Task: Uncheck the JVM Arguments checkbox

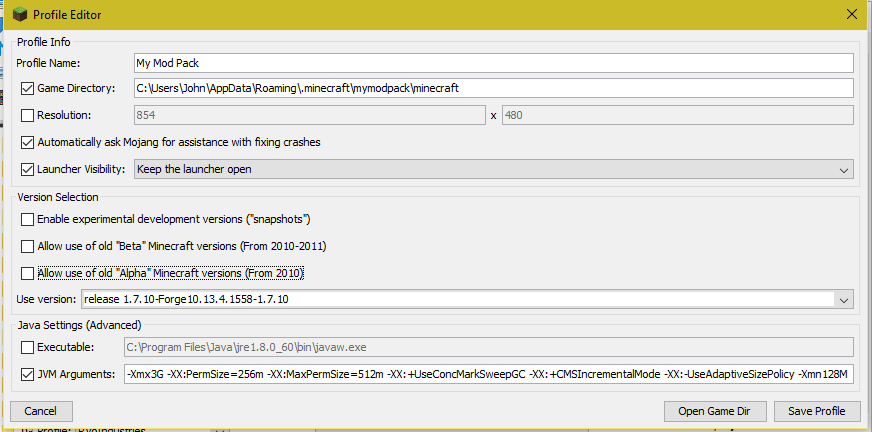Action: (27, 375)
